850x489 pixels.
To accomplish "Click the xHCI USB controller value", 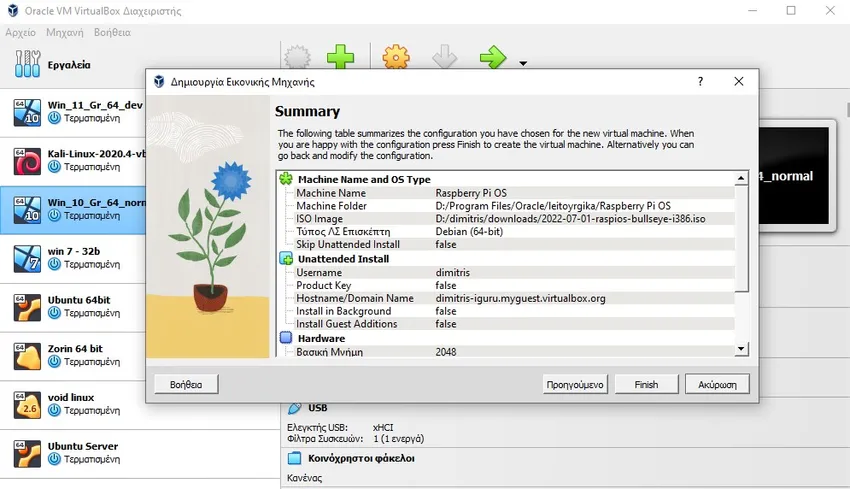I will pyautogui.click(x=383, y=427).
